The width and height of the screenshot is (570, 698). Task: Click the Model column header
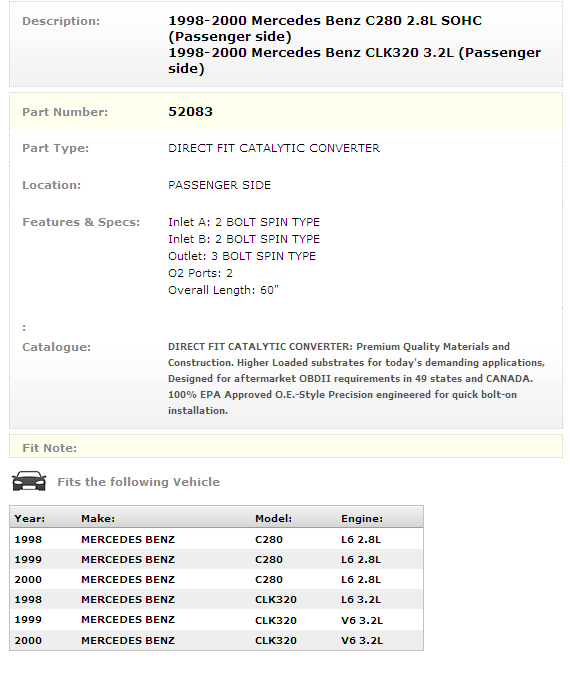[273, 518]
